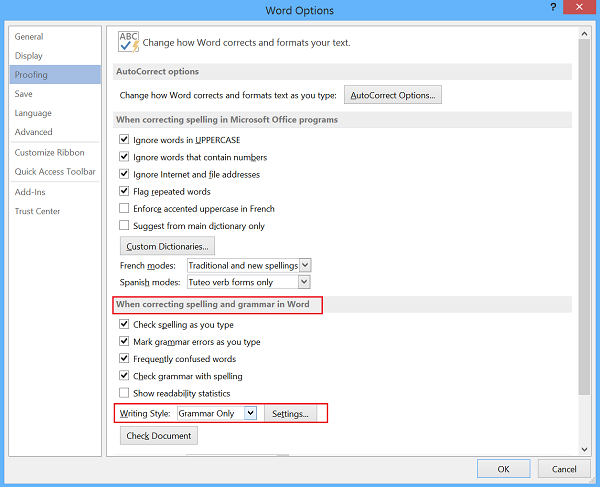The width and height of the screenshot is (600, 487).
Task: Open the Spanish modes dropdown
Action: pyautogui.click(x=304, y=282)
